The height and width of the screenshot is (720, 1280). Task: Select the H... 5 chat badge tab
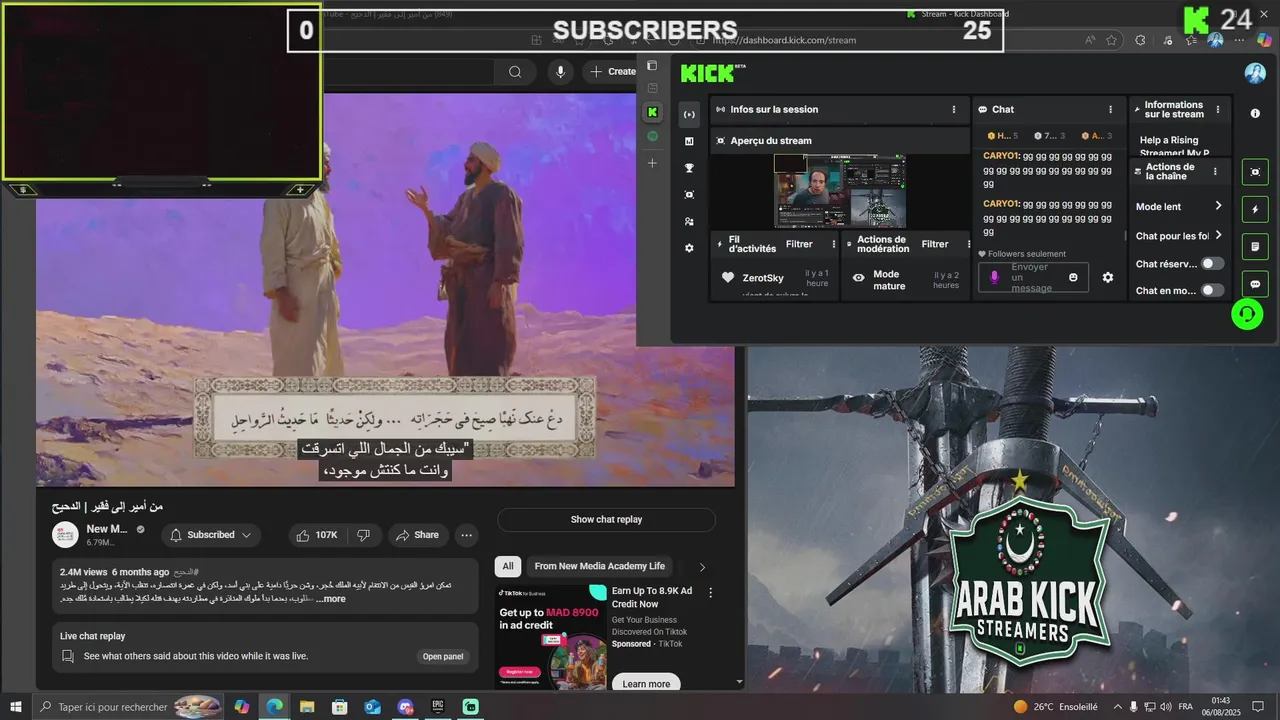[x=1003, y=136]
